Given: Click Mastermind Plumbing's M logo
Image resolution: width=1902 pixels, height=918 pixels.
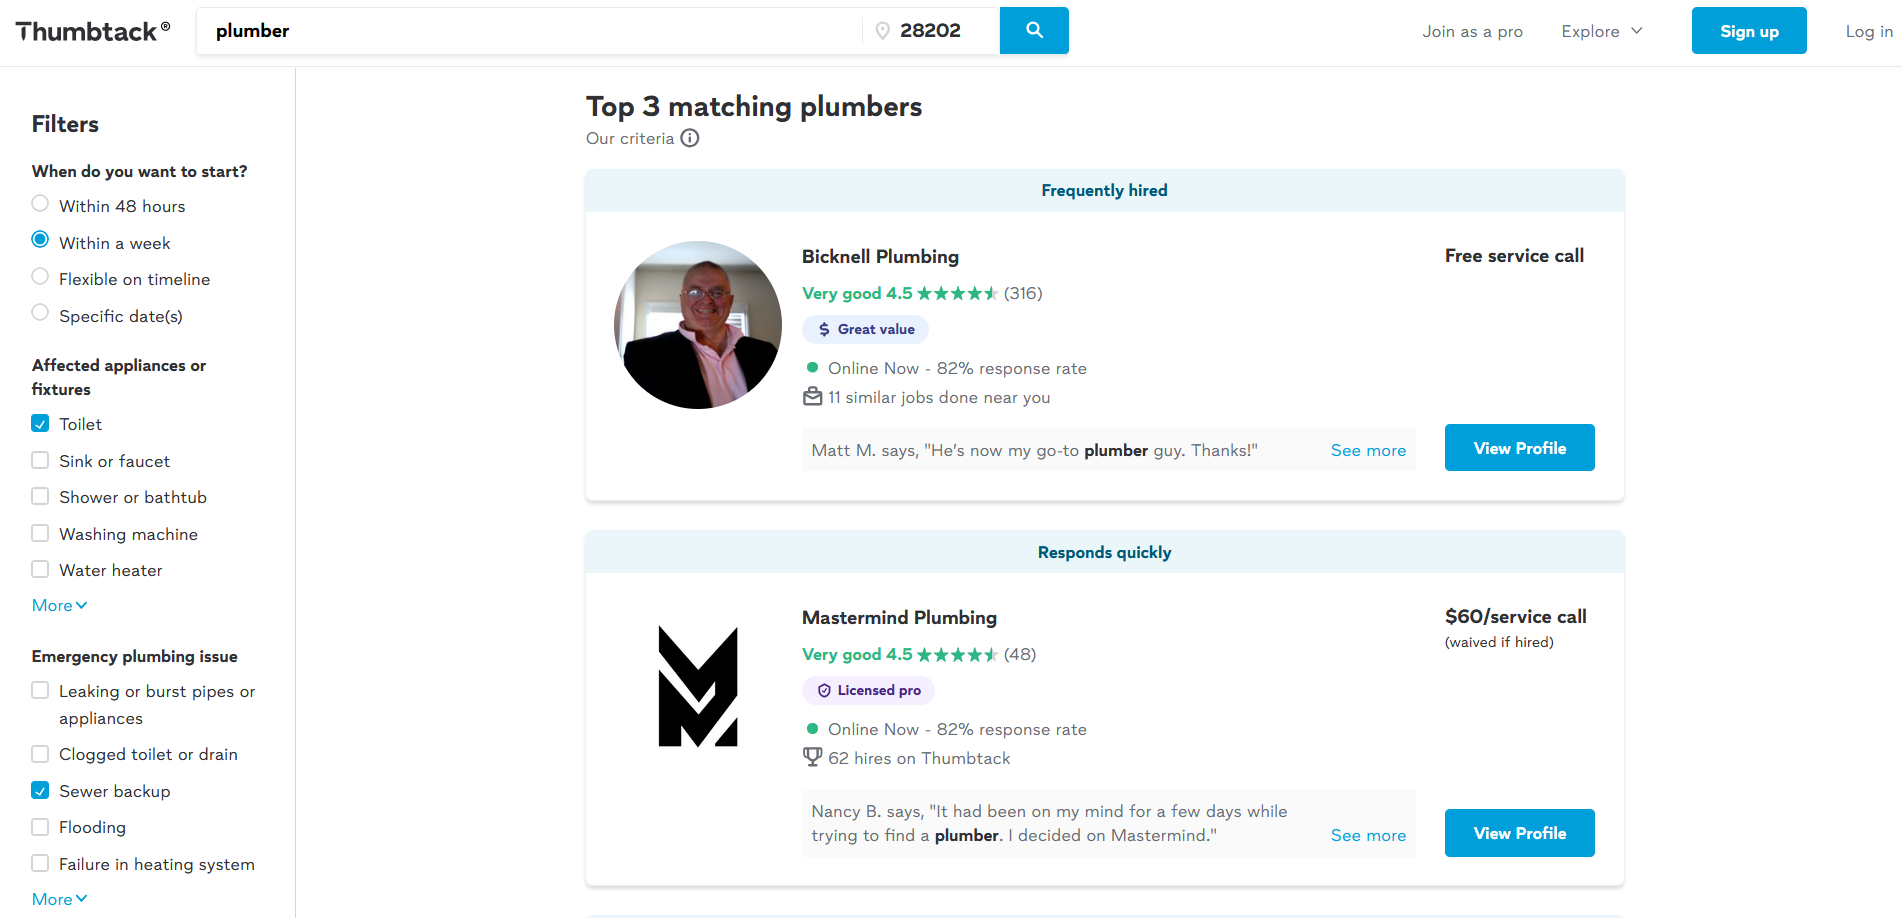Looking at the screenshot, I should click(697, 686).
